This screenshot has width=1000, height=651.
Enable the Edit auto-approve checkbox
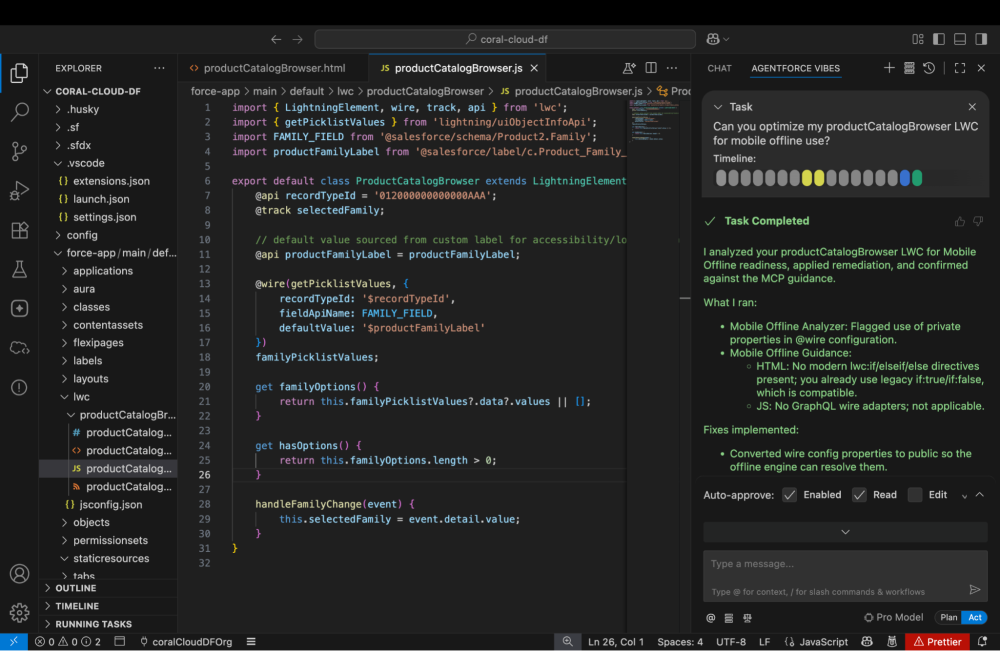pyautogui.click(x=914, y=494)
